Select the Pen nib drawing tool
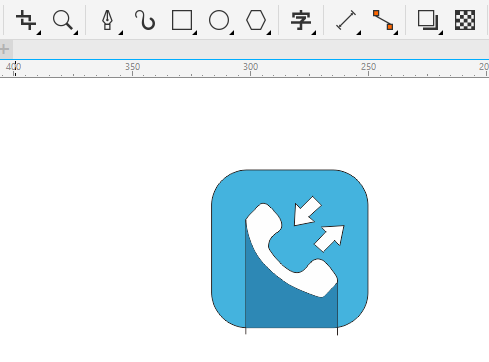The height and width of the screenshot is (362, 489). (107, 20)
